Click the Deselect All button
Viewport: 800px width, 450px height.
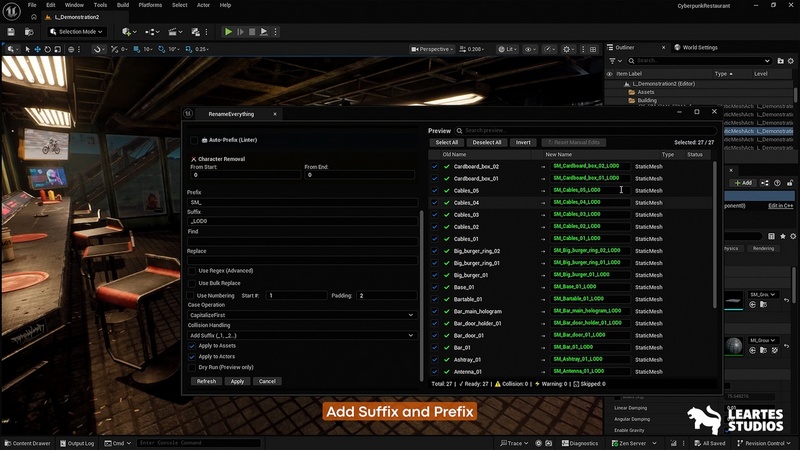tap(487, 143)
